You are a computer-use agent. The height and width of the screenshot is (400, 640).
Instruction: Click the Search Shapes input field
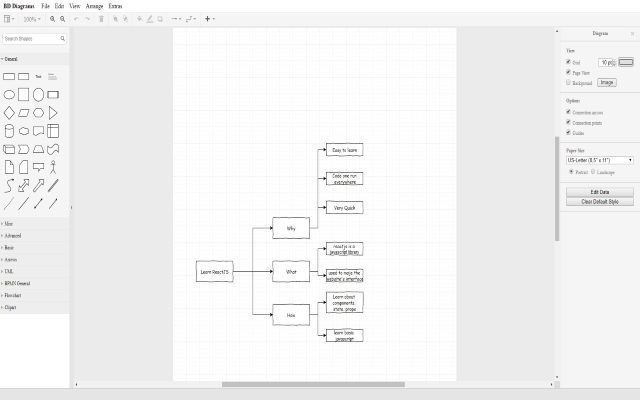[32, 39]
